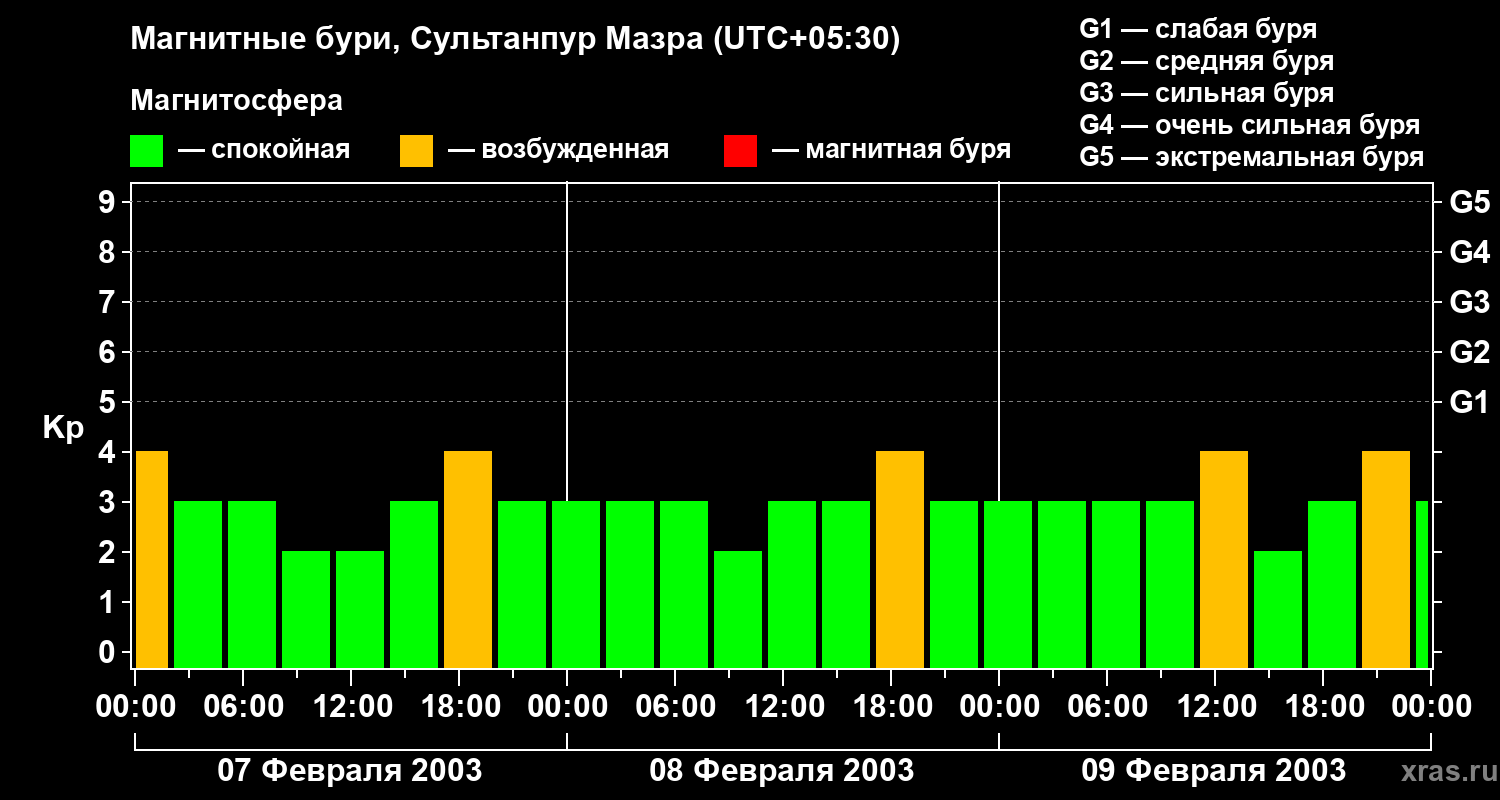Click the "— магнитная буря" legend label
Viewport: 1500px width, 800px height.
[891, 150]
